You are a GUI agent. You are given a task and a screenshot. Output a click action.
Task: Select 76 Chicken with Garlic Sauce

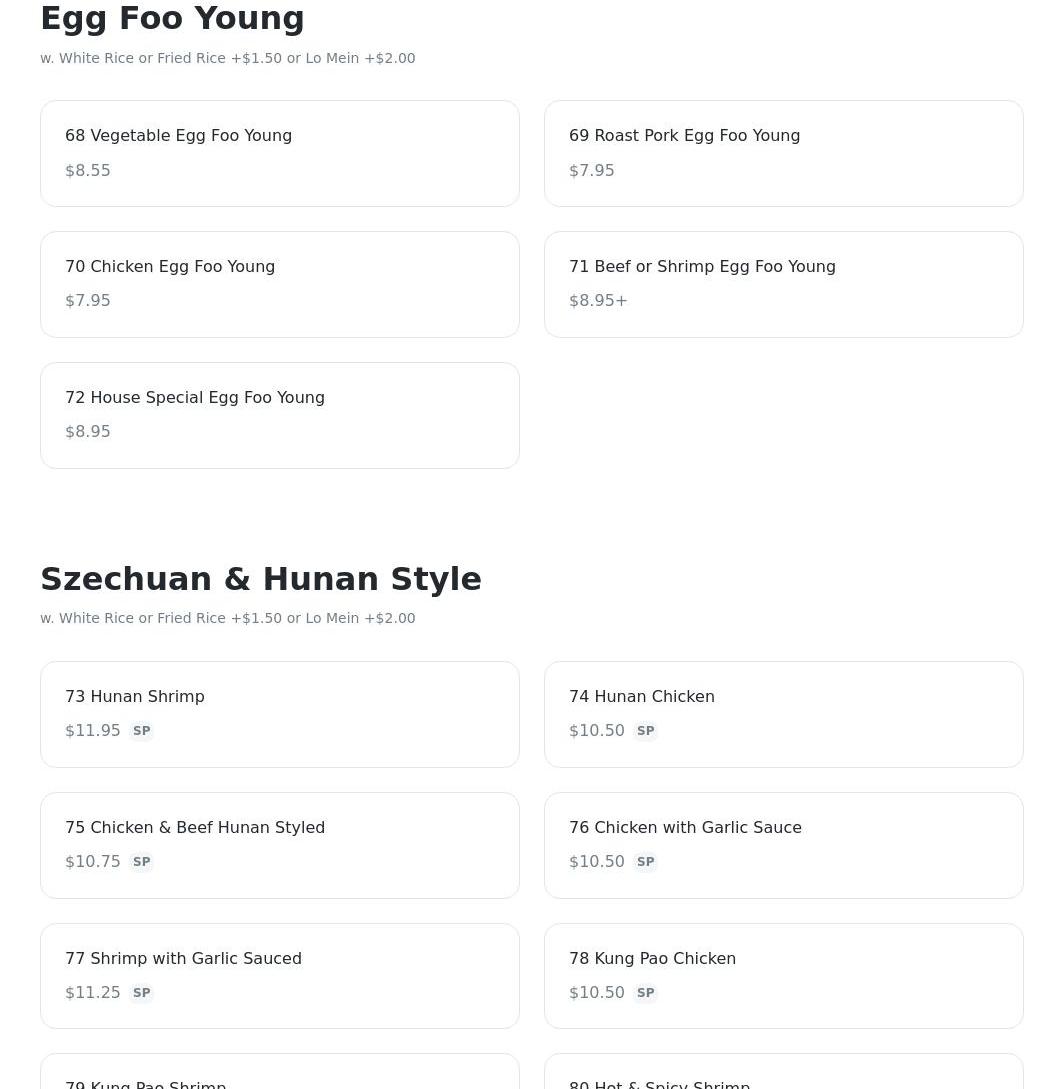click(x=783, y=845)
